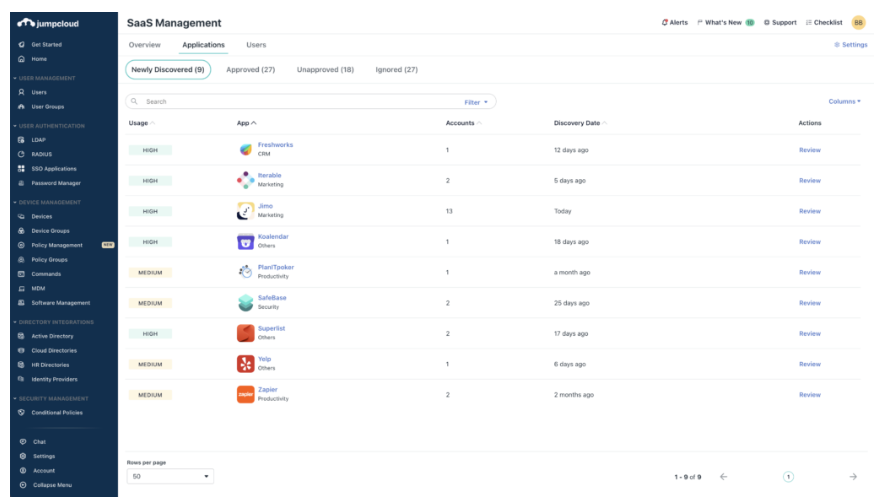Open the Rows per page selector
The width and height of the screenshot is (882, 504).
pos(170,477)
